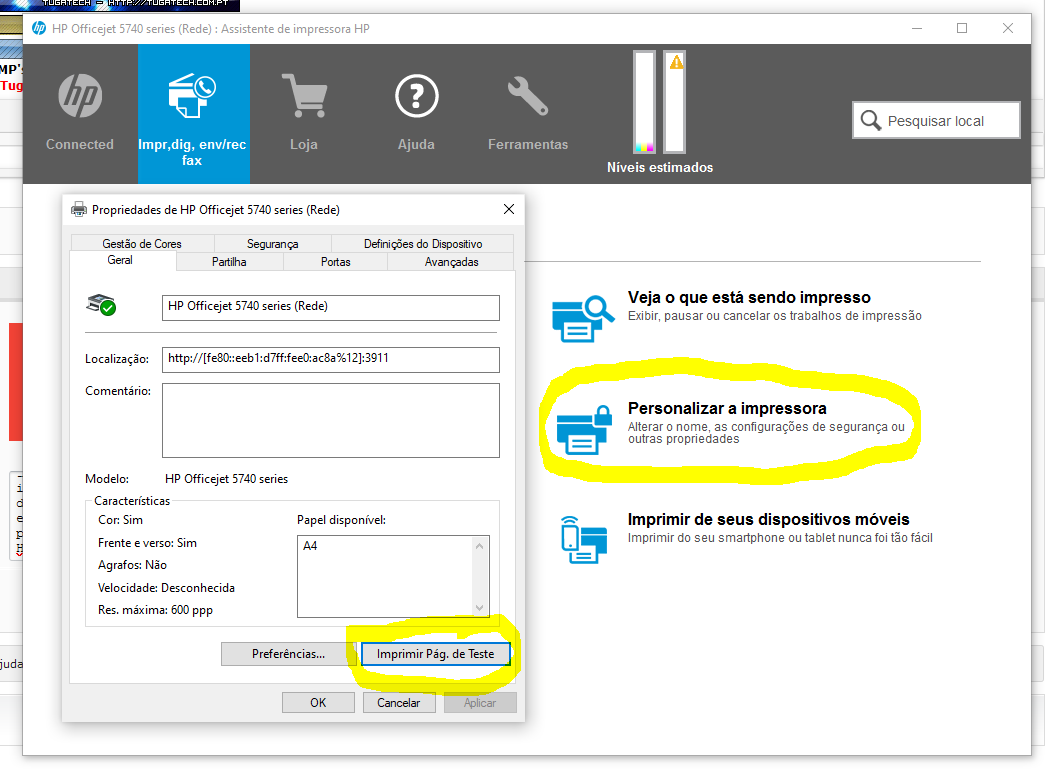This screenshot has width=1049, height=775.
Task: Open the Segurança tab
Action: [272, 244]
